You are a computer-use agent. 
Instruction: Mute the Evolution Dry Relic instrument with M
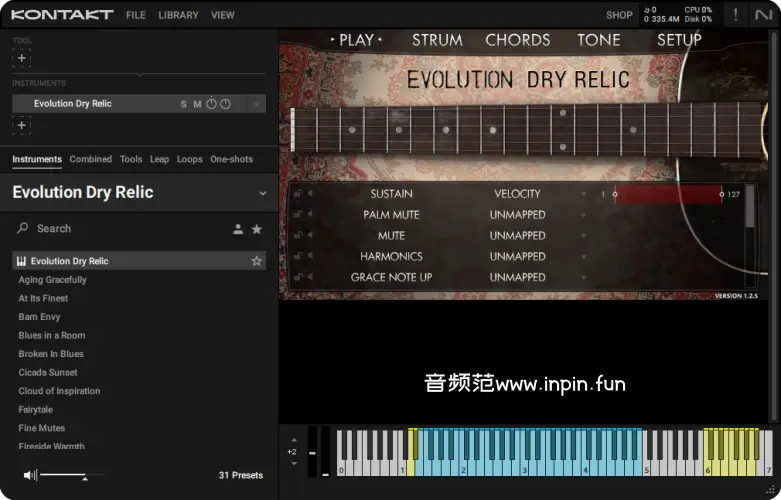(x=197, y=104)
